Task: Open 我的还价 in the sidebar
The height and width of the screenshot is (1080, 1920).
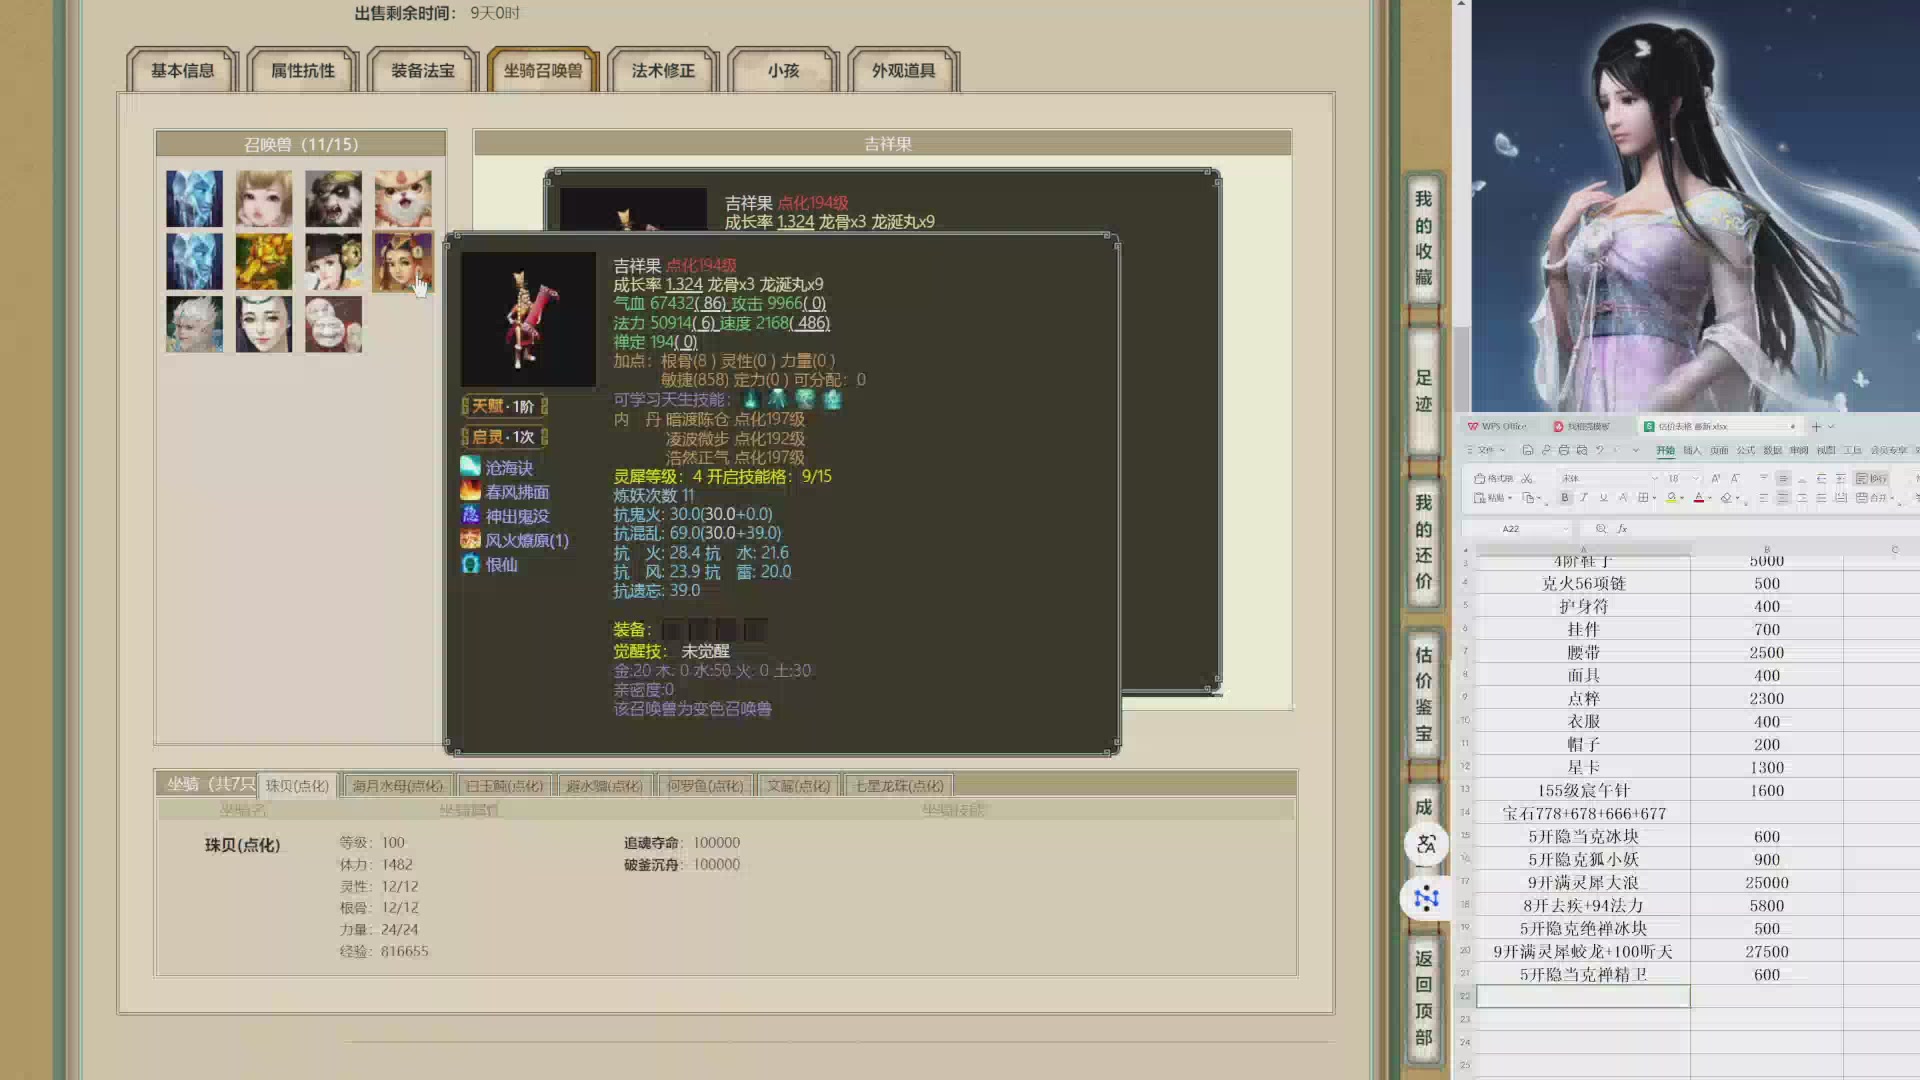Action: click(x=1424, y=542)
